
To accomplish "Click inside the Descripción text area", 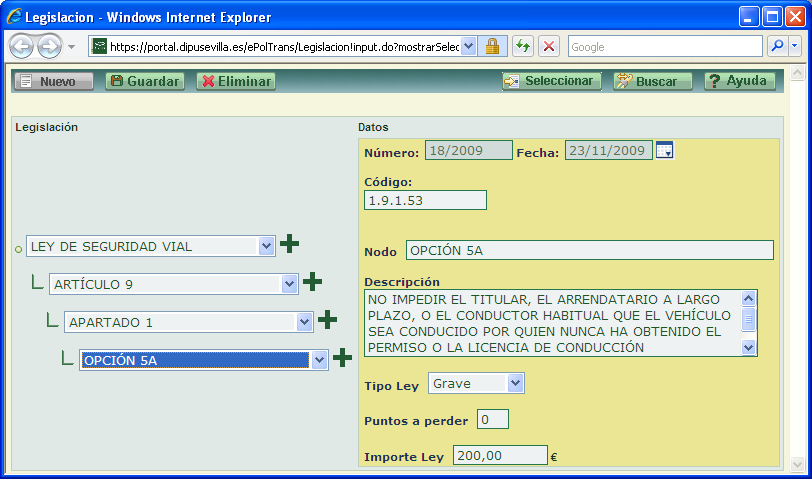I will (x=553, y=323).
